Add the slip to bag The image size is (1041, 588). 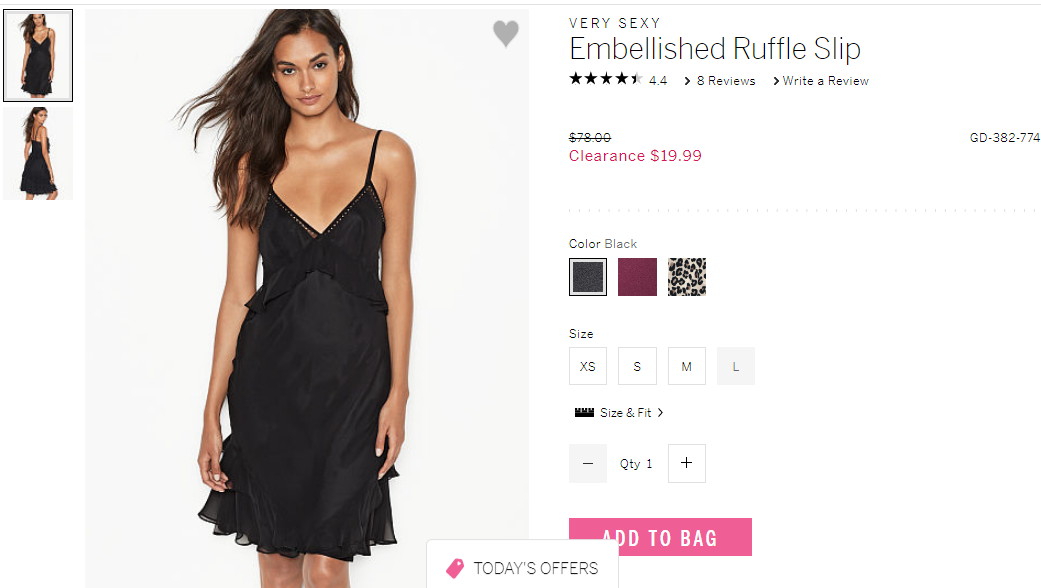click(660, 537)
